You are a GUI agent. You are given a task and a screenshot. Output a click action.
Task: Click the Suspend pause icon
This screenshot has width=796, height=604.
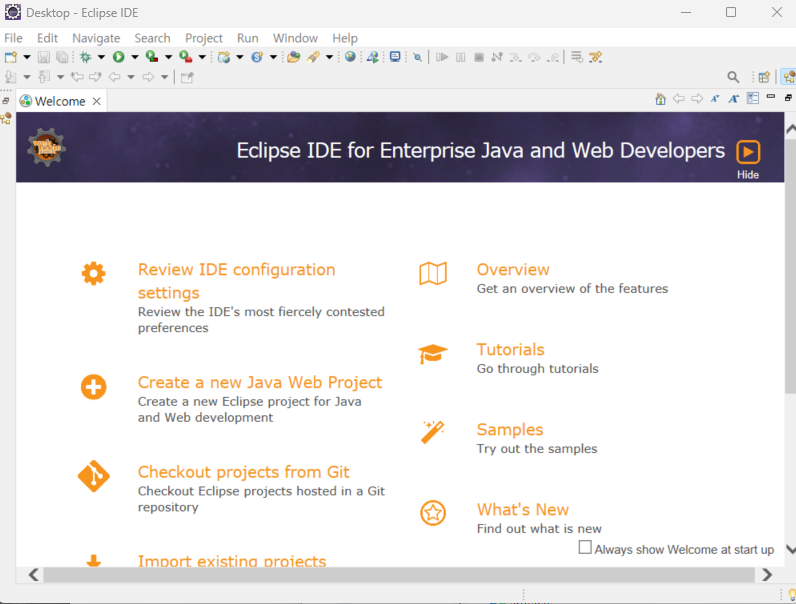[460, 57]
